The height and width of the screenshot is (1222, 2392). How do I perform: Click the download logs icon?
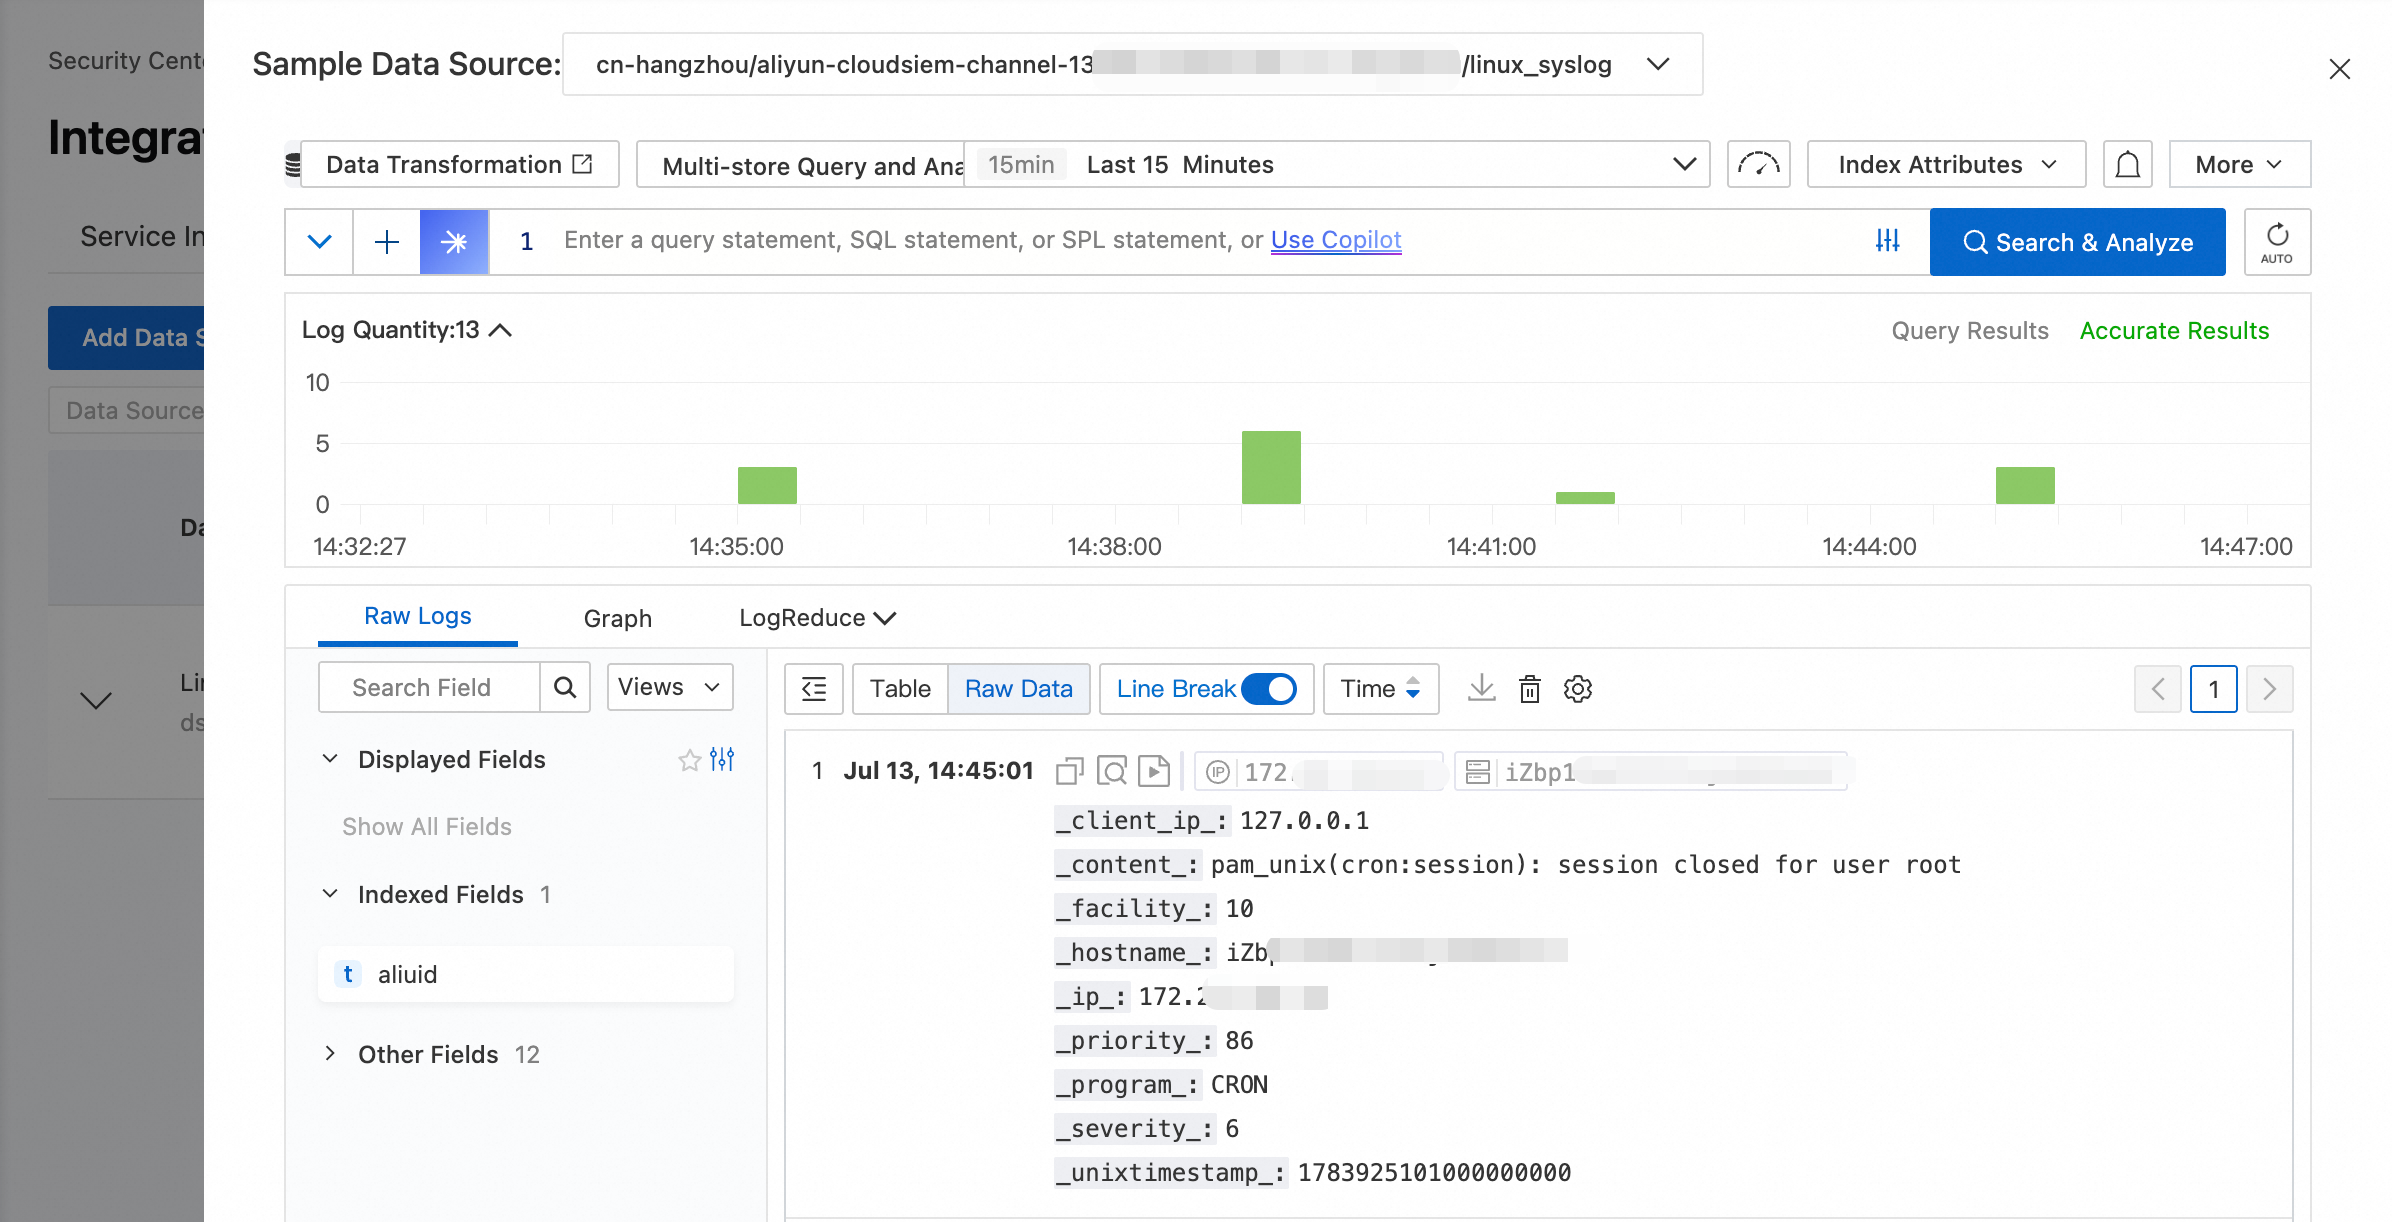coord(1481,688)
